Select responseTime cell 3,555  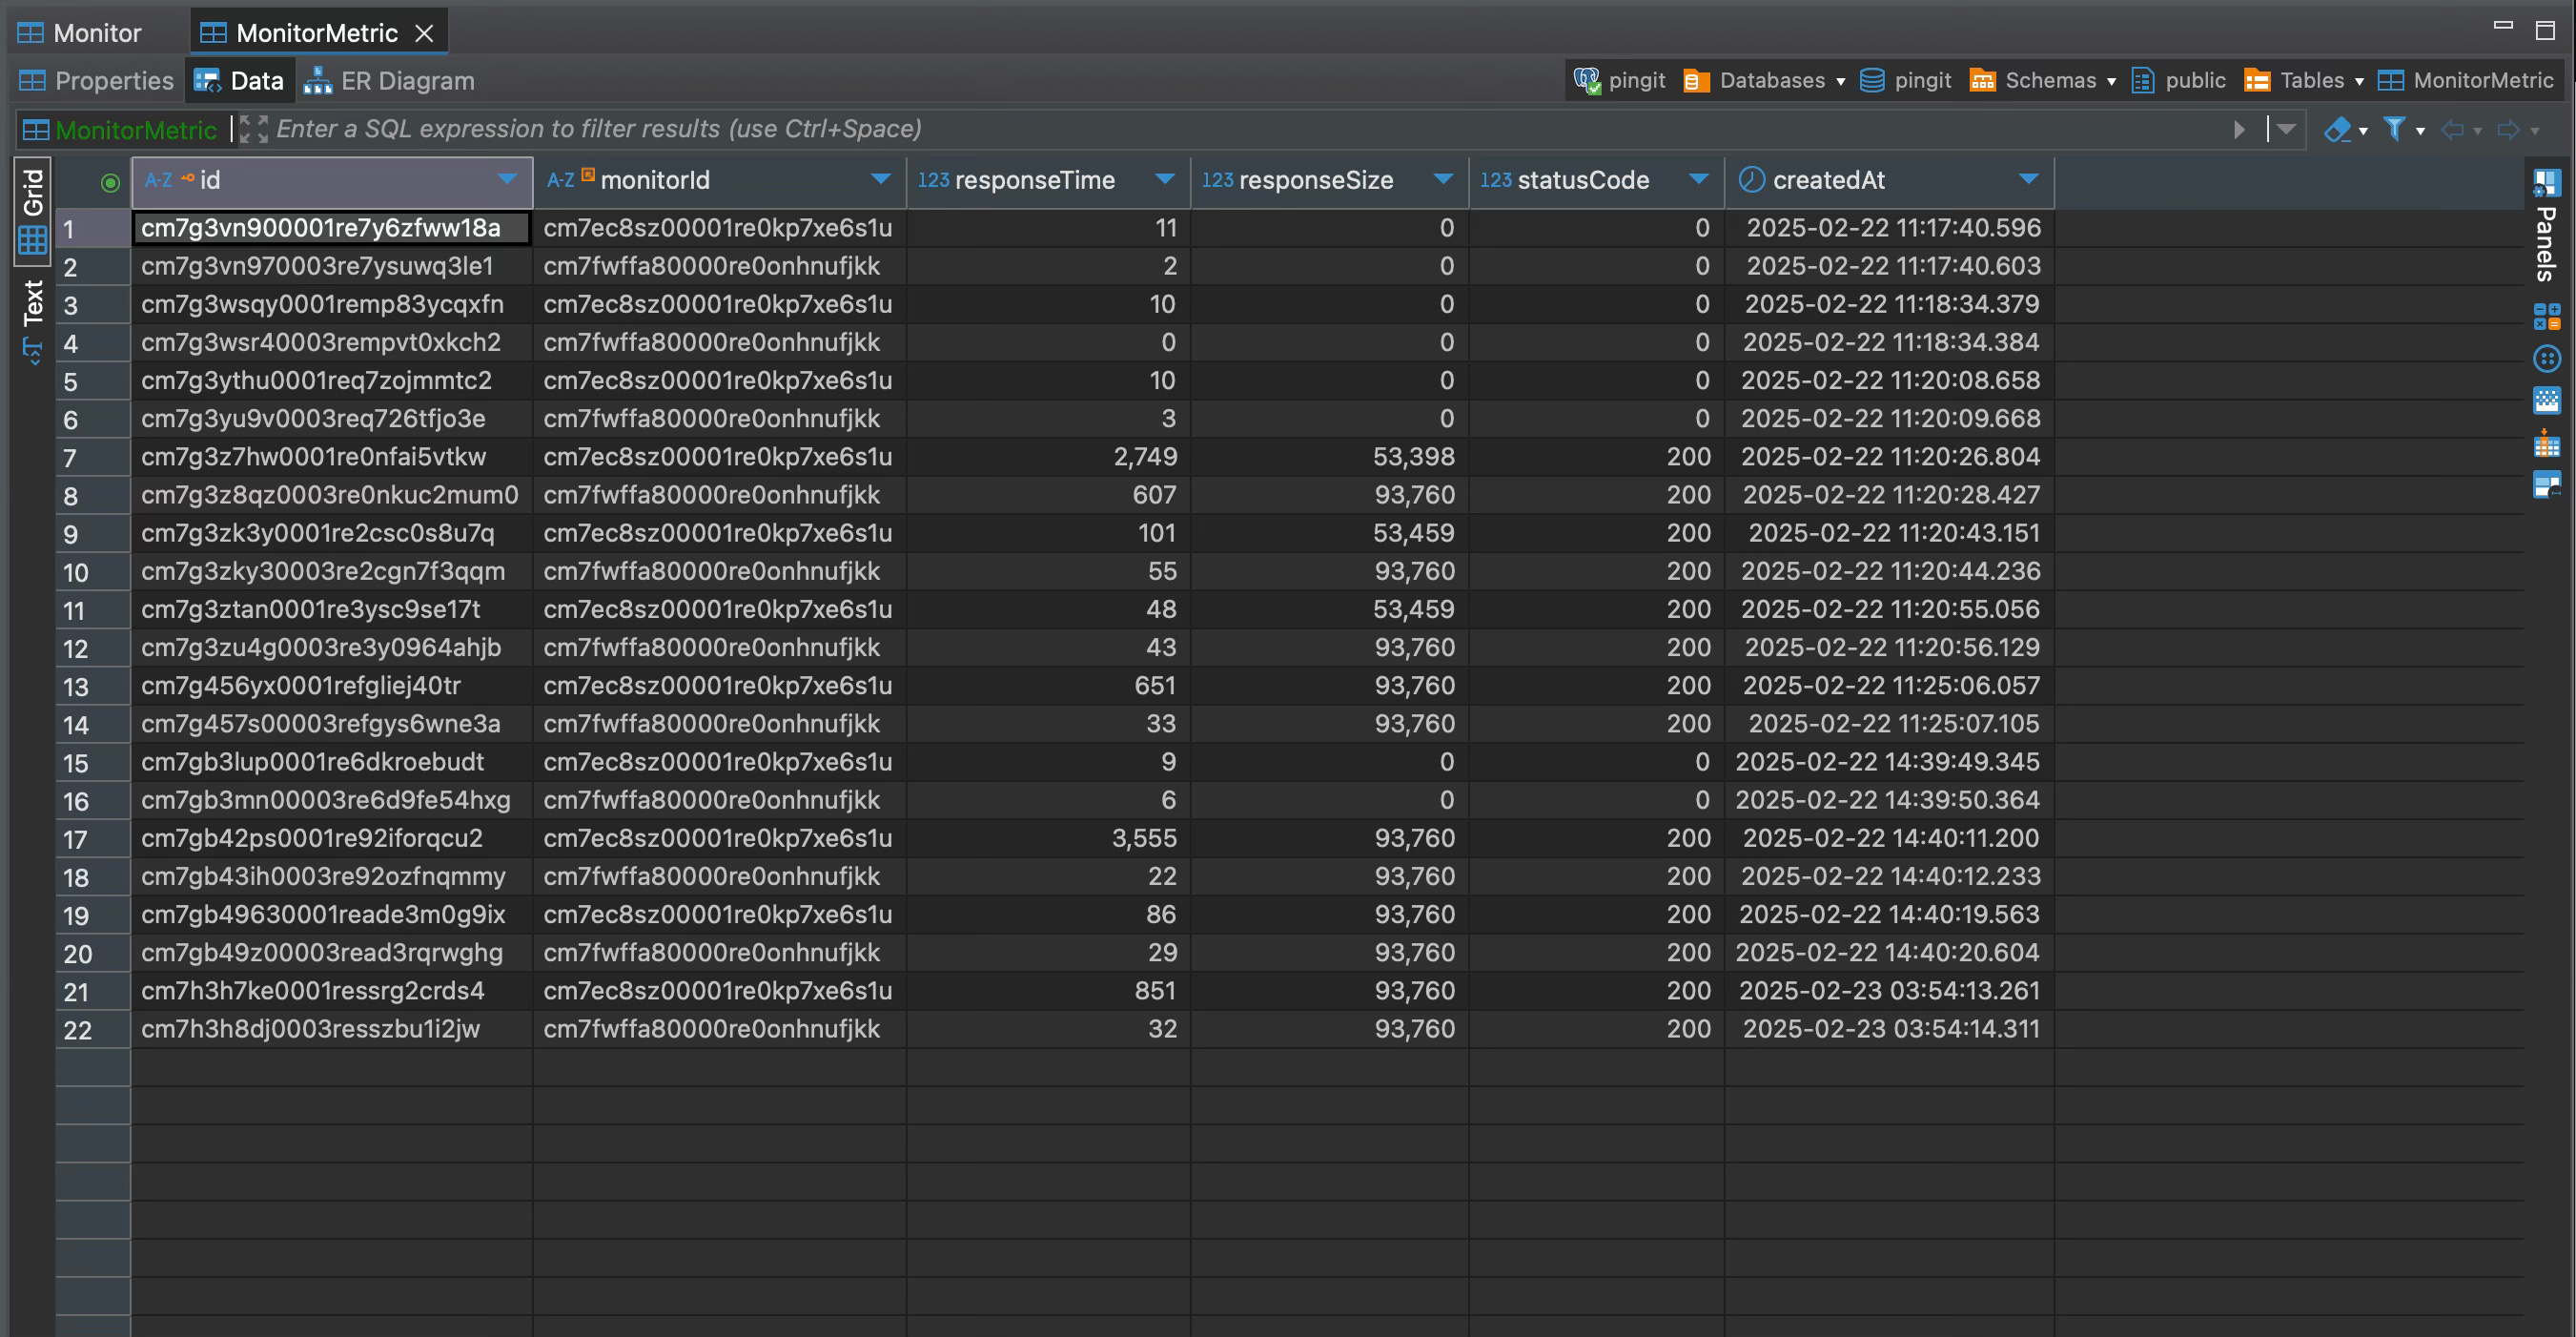point(1048,839)
